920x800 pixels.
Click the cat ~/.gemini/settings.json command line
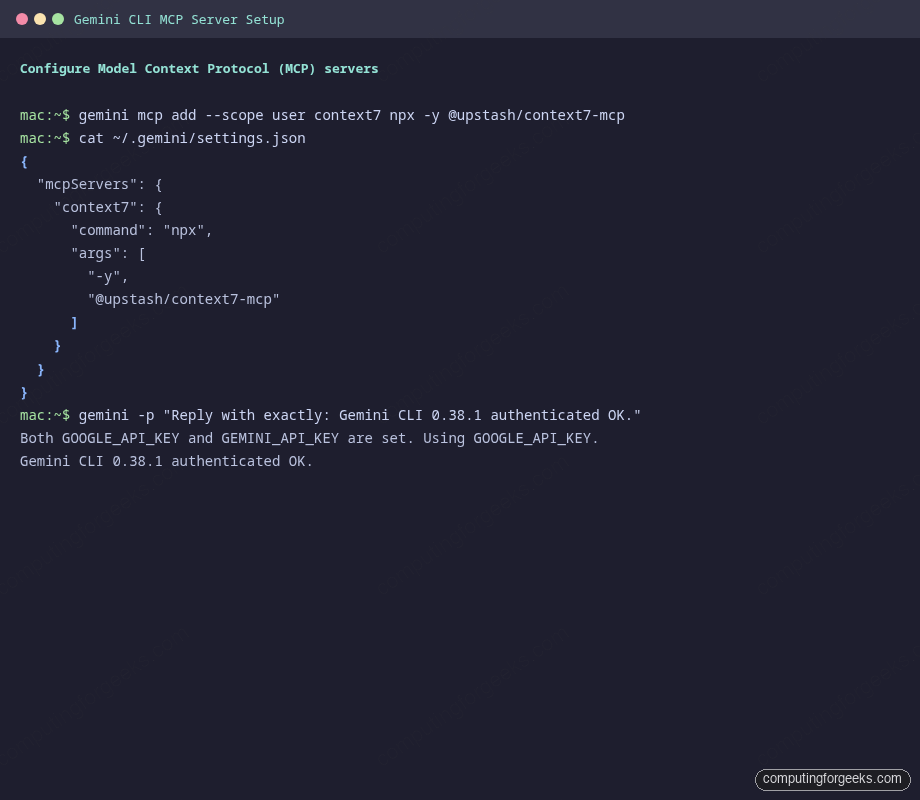tap(192, 138)
